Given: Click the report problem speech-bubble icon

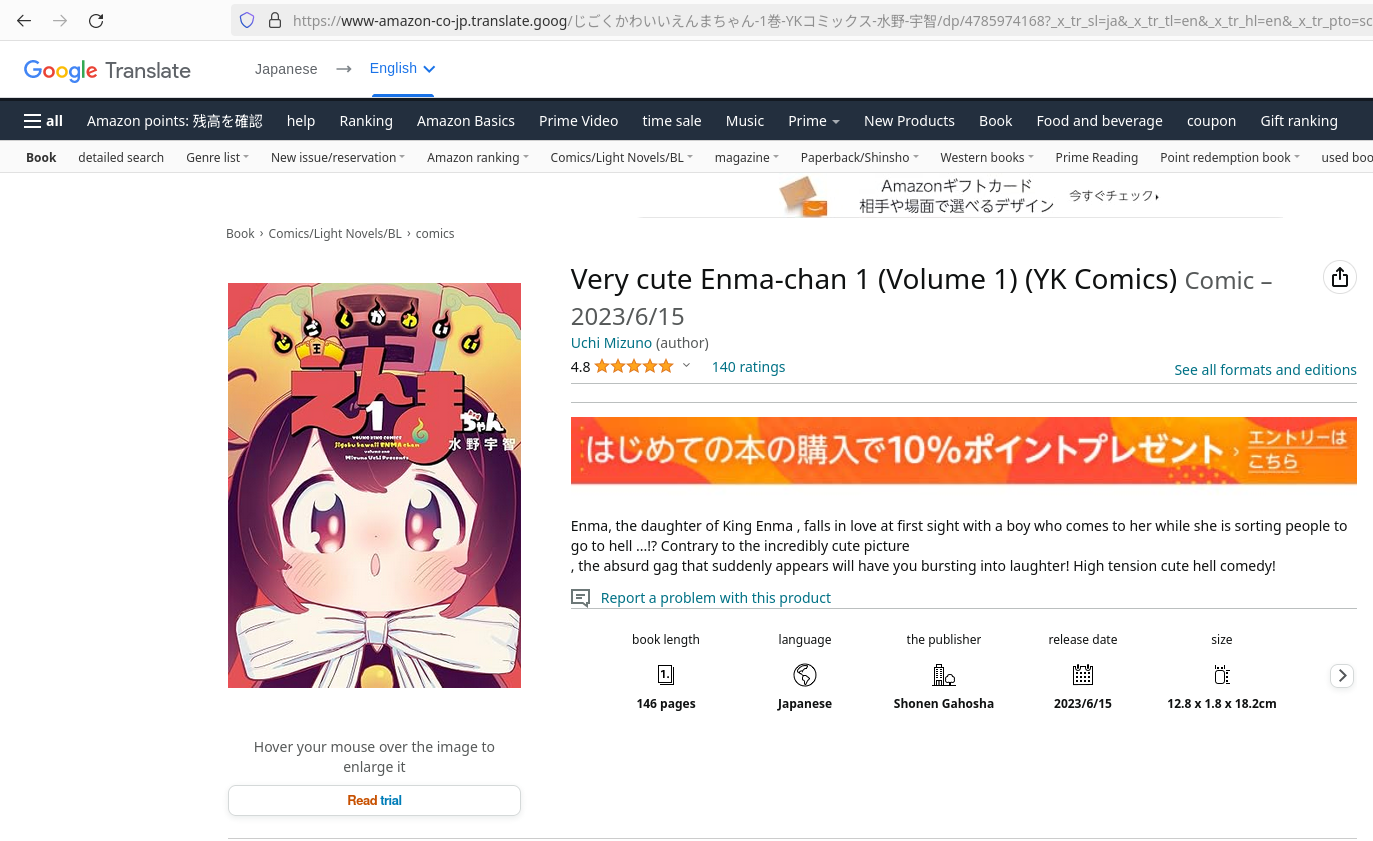Looking at the screenshot, I should pos(580,598).
